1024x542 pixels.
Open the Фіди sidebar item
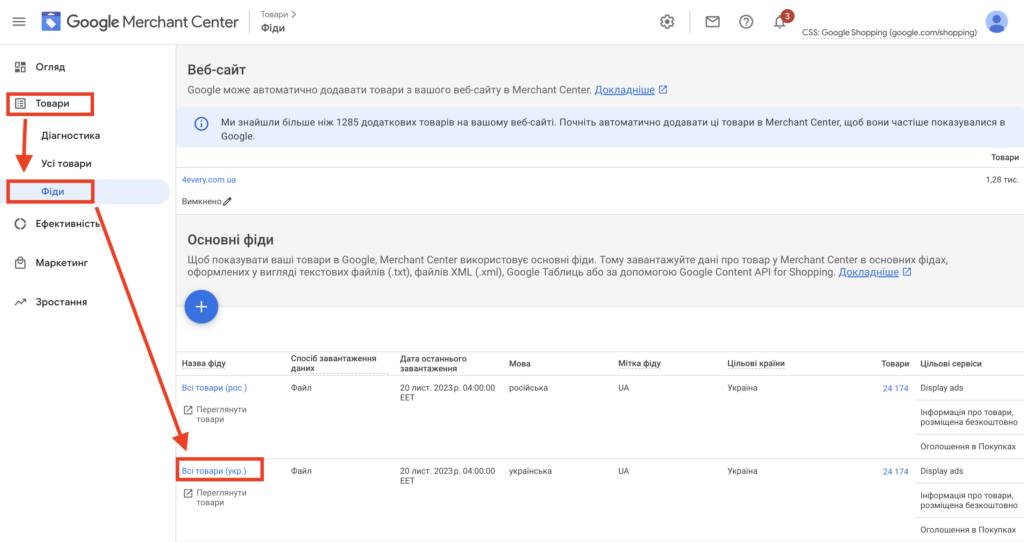[53, 191]
